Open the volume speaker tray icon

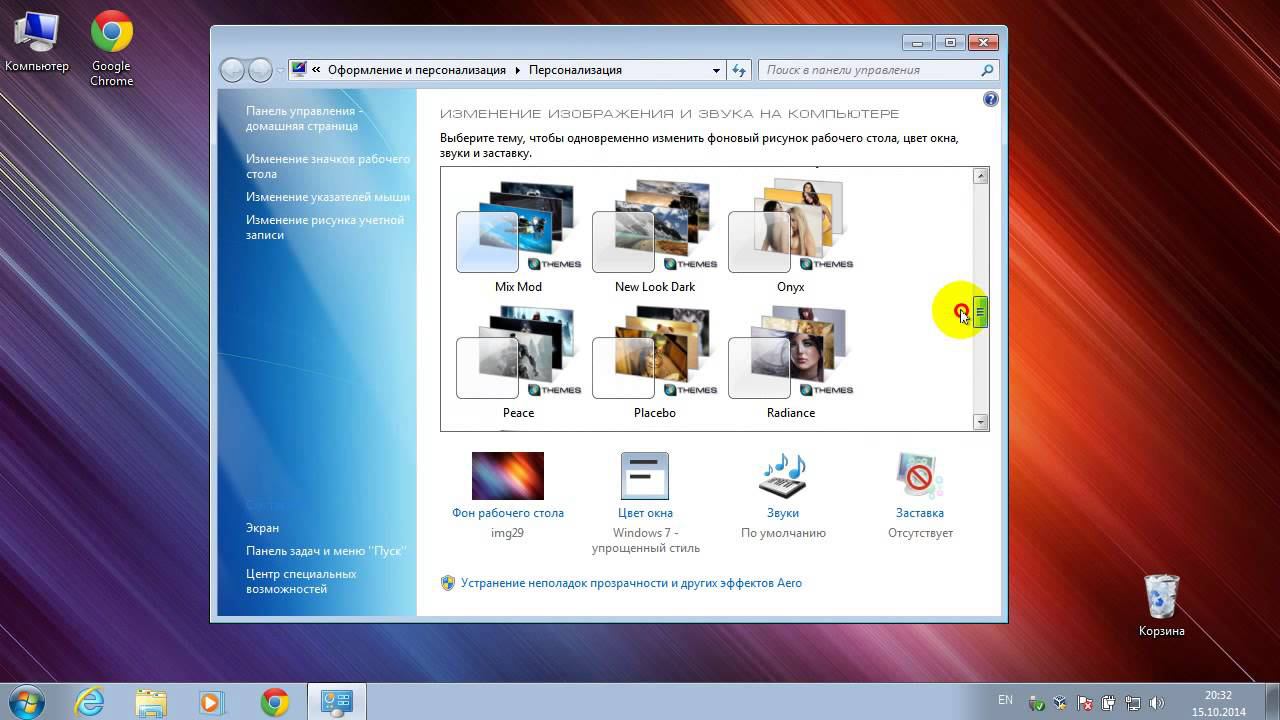[x=1158, y=703]
